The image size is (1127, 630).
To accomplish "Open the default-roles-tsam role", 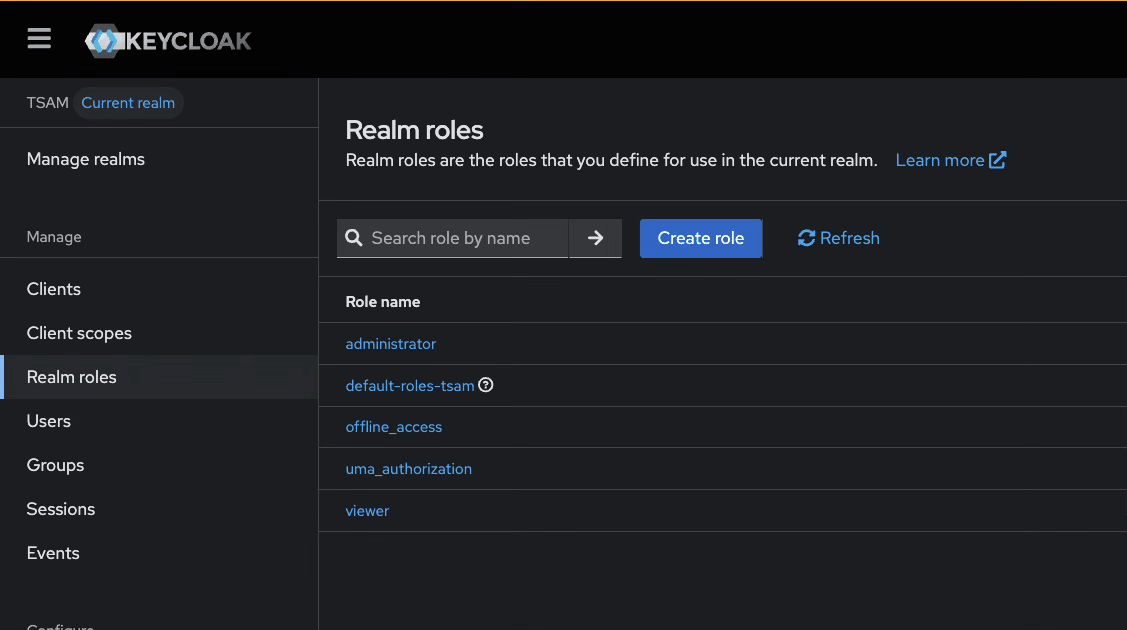I will click(x=410, y=386).
